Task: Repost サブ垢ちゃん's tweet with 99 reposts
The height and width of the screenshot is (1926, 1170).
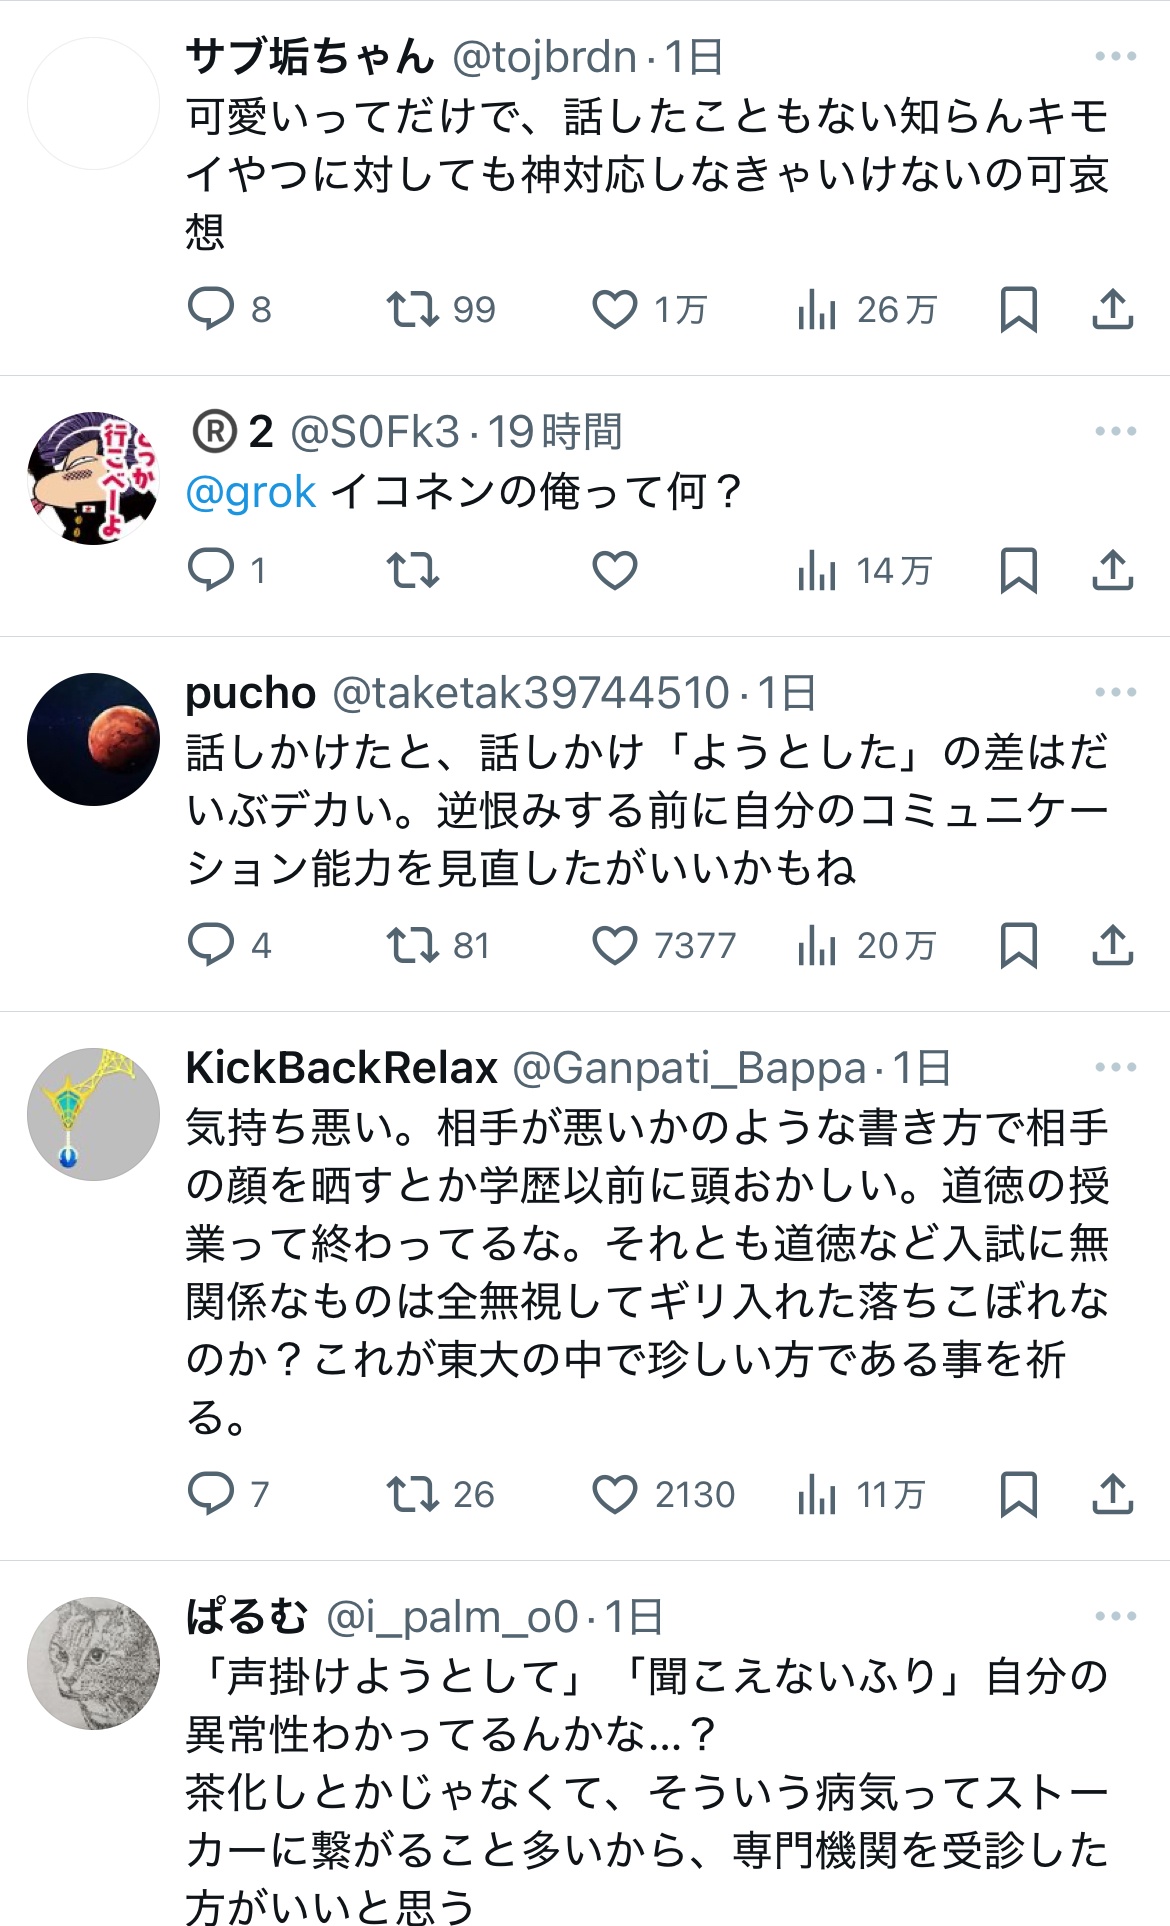Action: pyautogui.click(x=413, y=309)
